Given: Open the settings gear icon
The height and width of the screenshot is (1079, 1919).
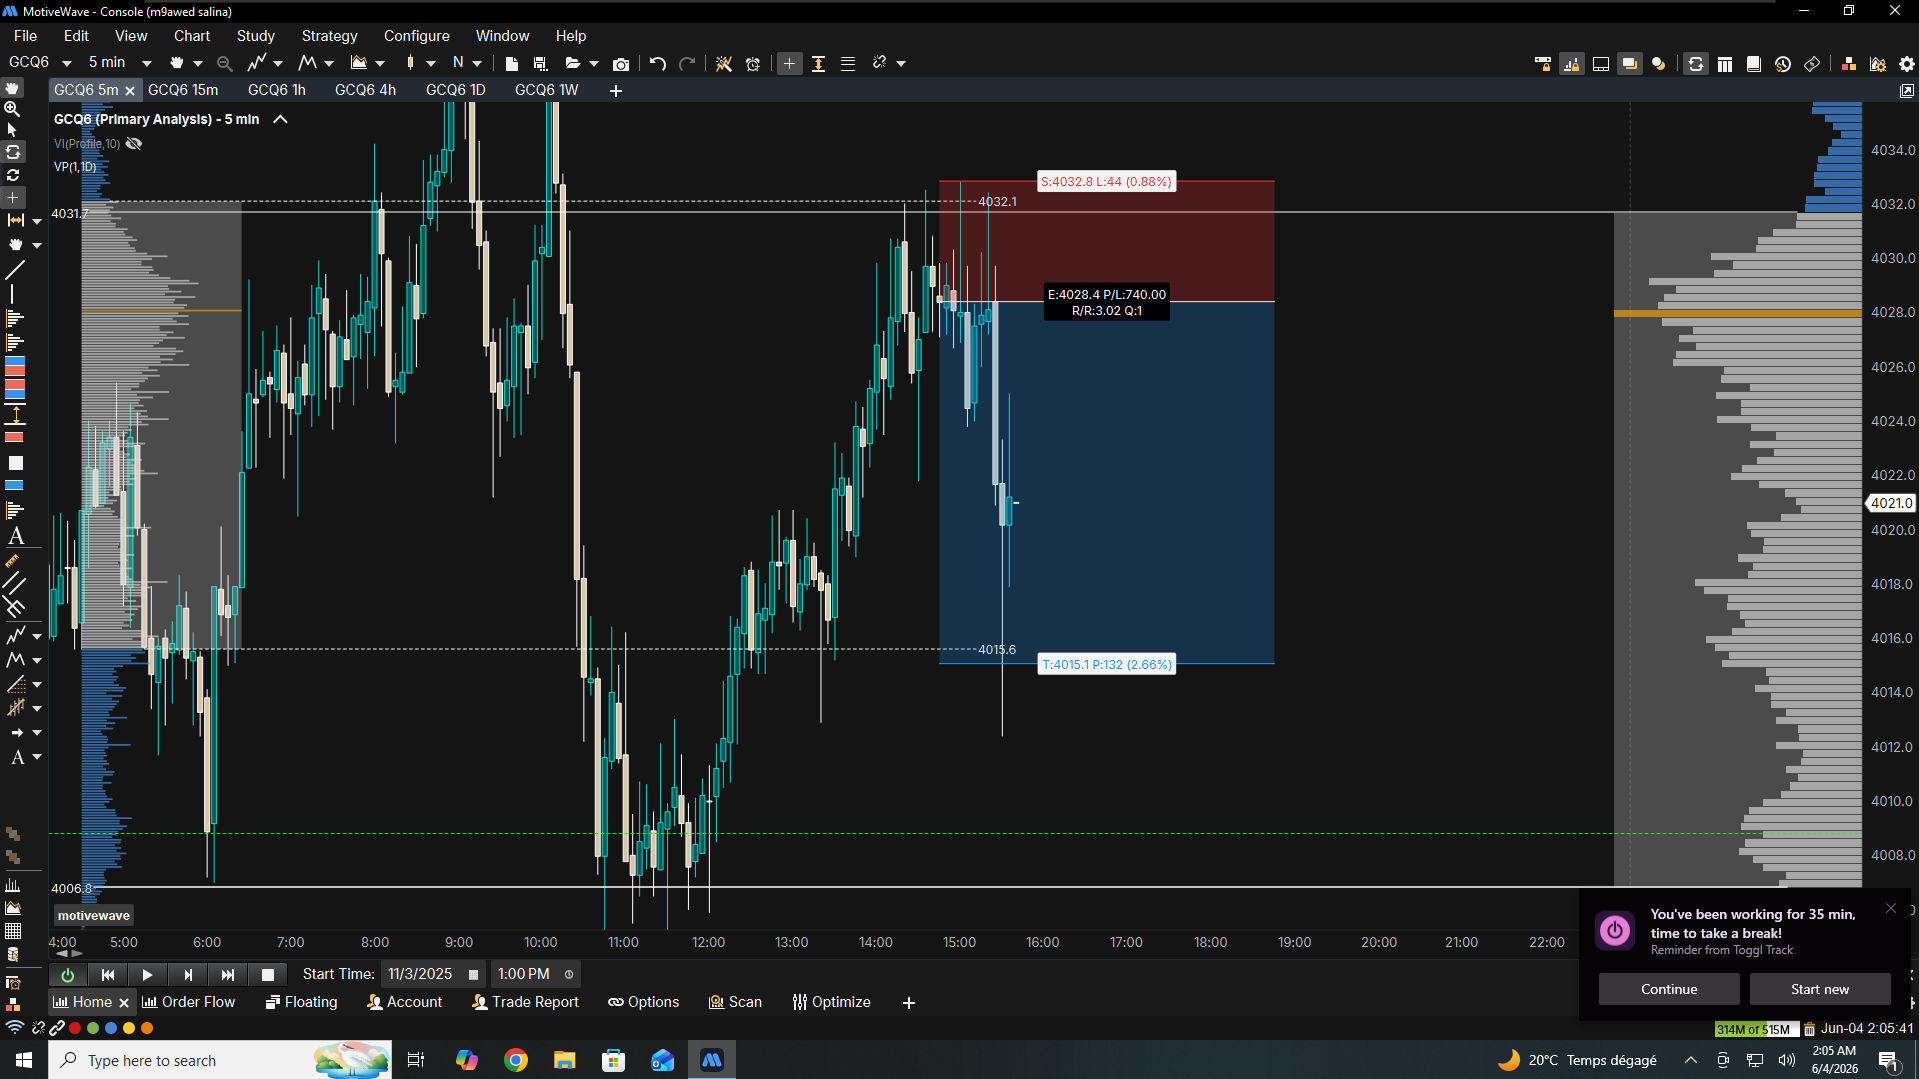Looking at the screenshot, I should 1906,63.
